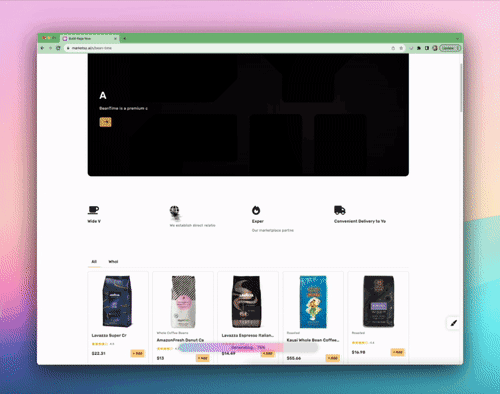Screen dimensions: 500x394
Task: Reload the page with refresh icon
Action: [58, 48]
